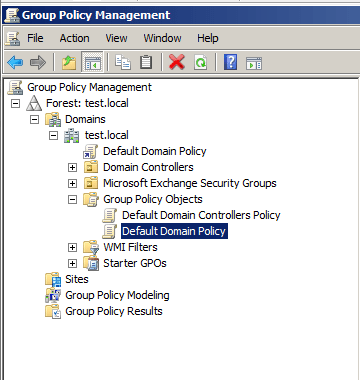This screenshot has width=360, height=380.
Task: Click the gray Forward arrow in toolbar
Action: click(x=38, y=62)
